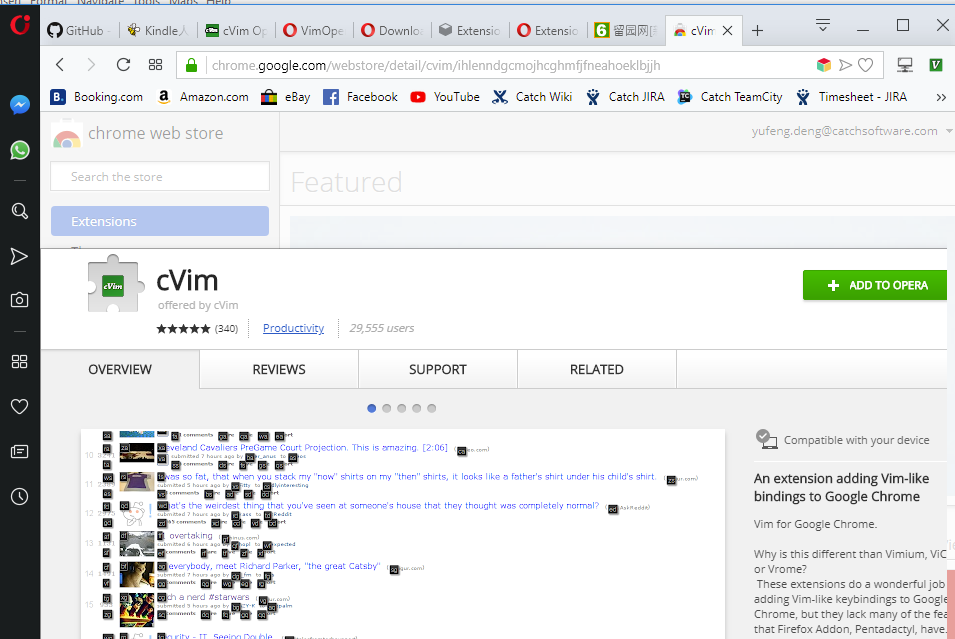
Task: Click the colored cube extension icon in address bar
Action: 823,65
